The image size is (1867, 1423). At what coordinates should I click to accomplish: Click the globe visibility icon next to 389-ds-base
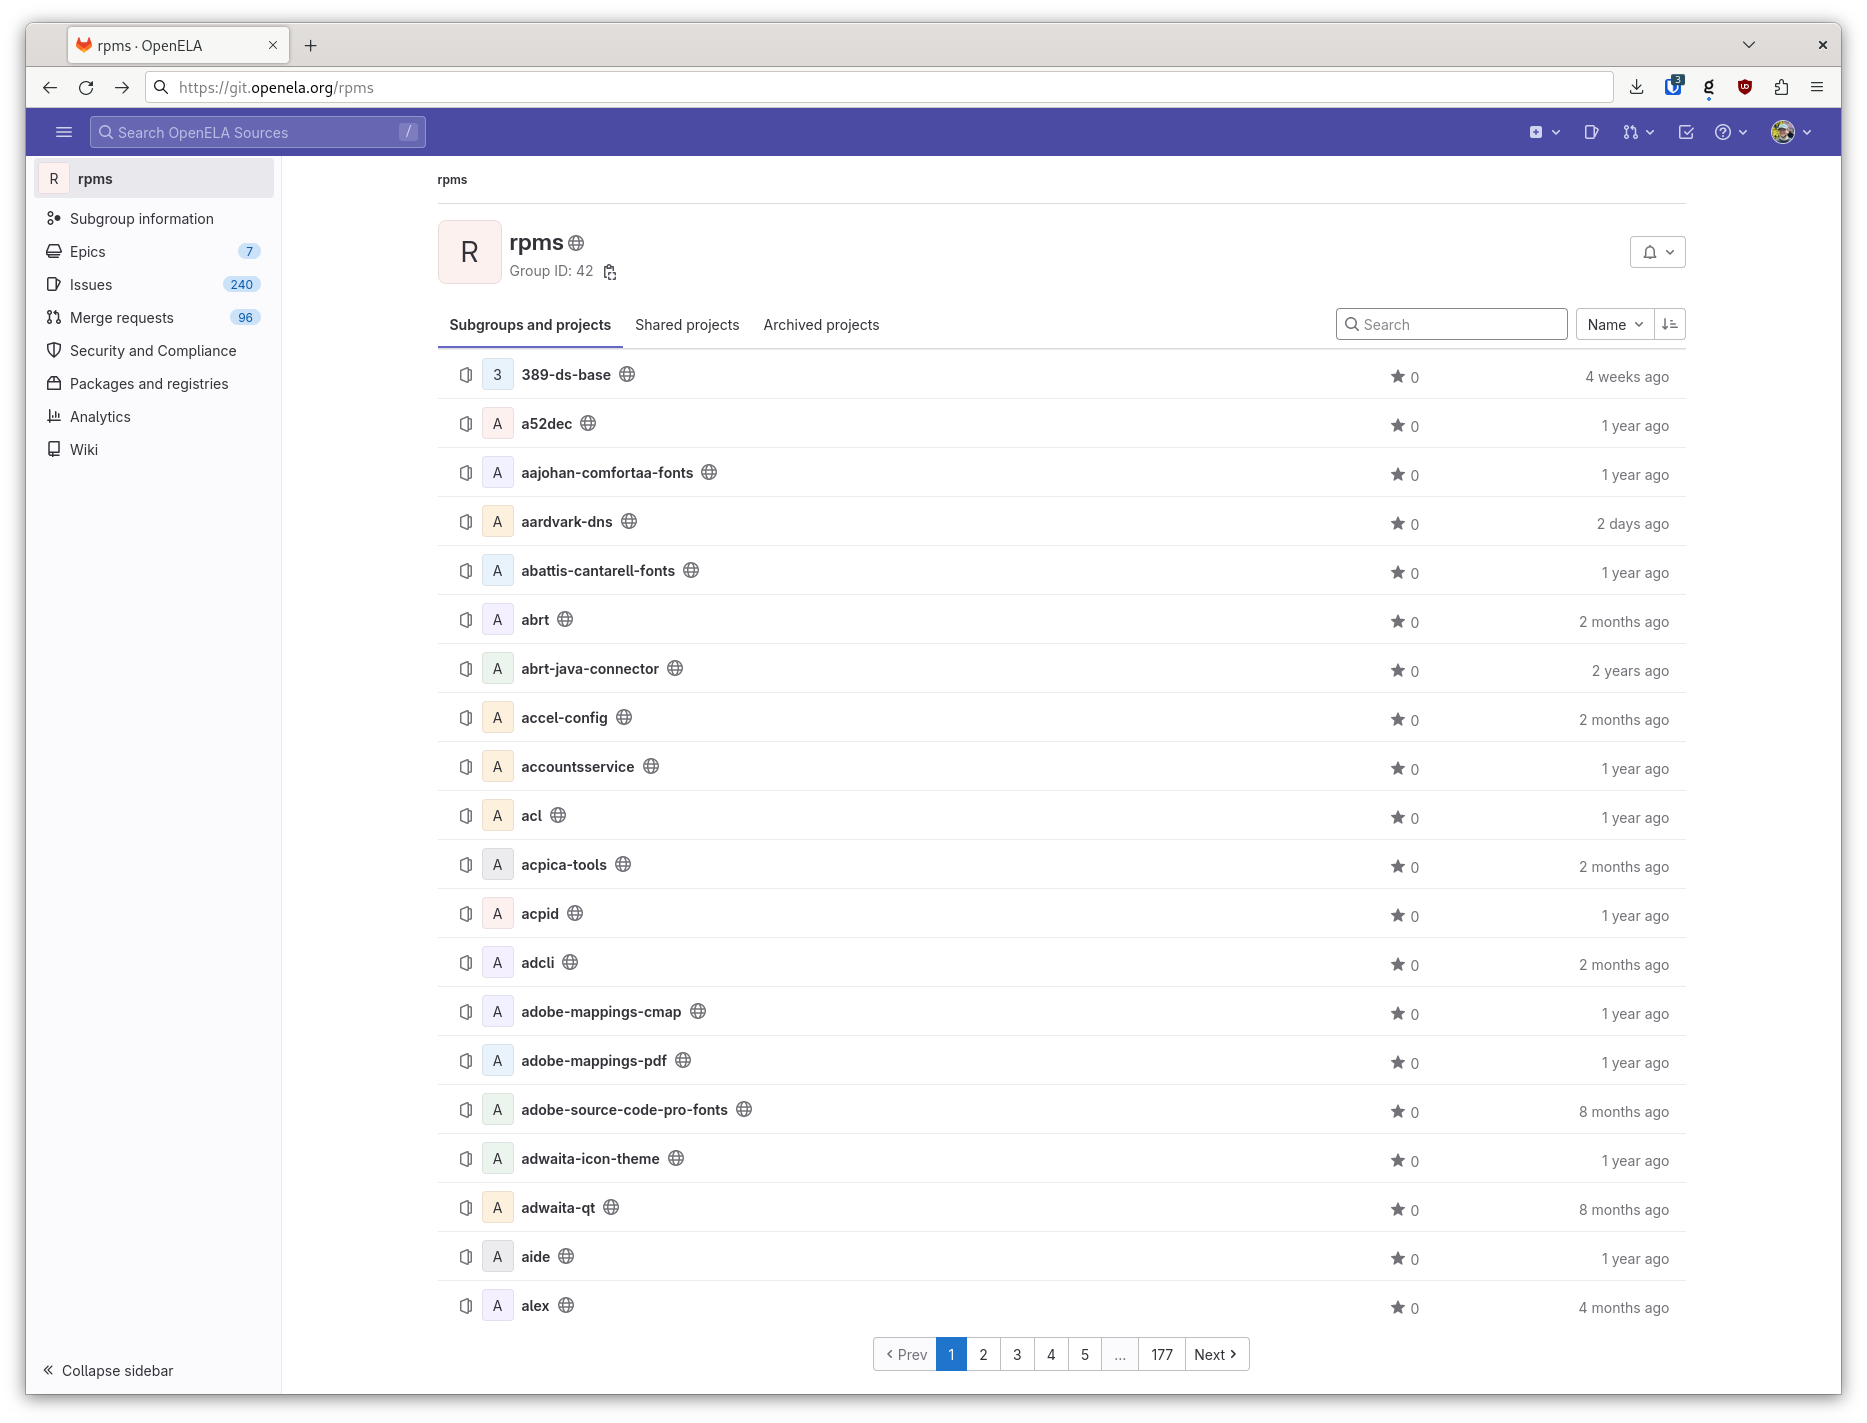(x=627, y=374)
